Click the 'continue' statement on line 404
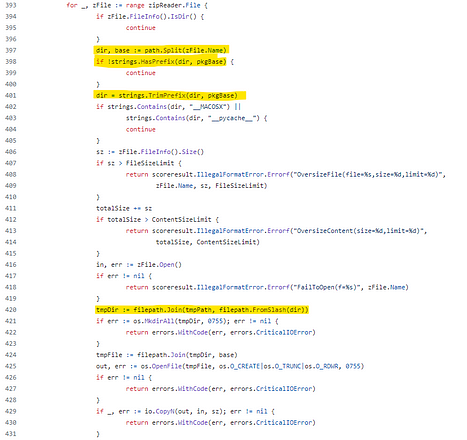Image resolution: width=467 pixels, height=440 pixels. click(x=141, y=129)
